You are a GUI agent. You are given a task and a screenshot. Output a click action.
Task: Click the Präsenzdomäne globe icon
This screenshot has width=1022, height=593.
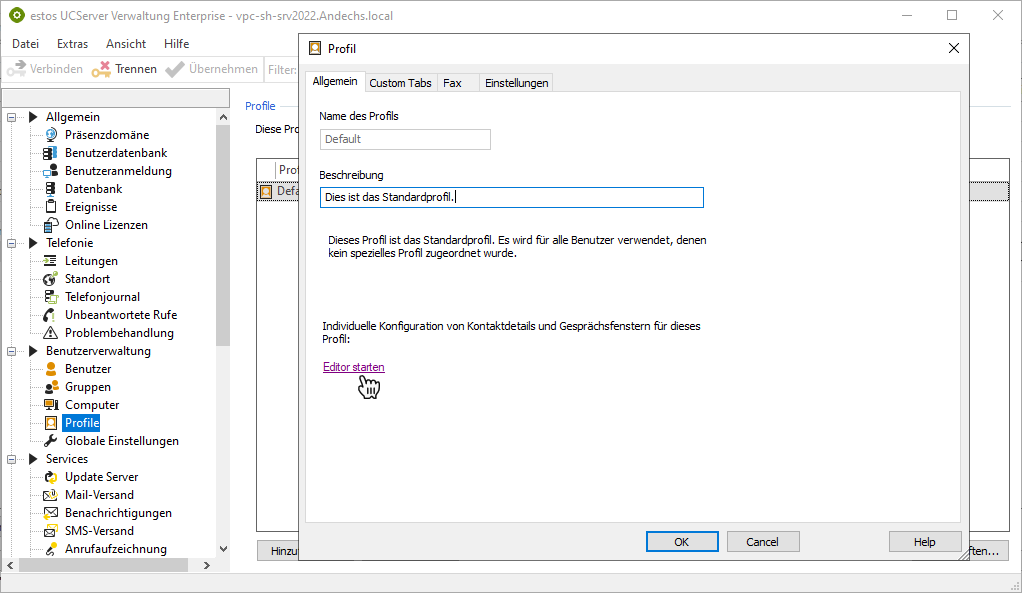tap(51, 135)
